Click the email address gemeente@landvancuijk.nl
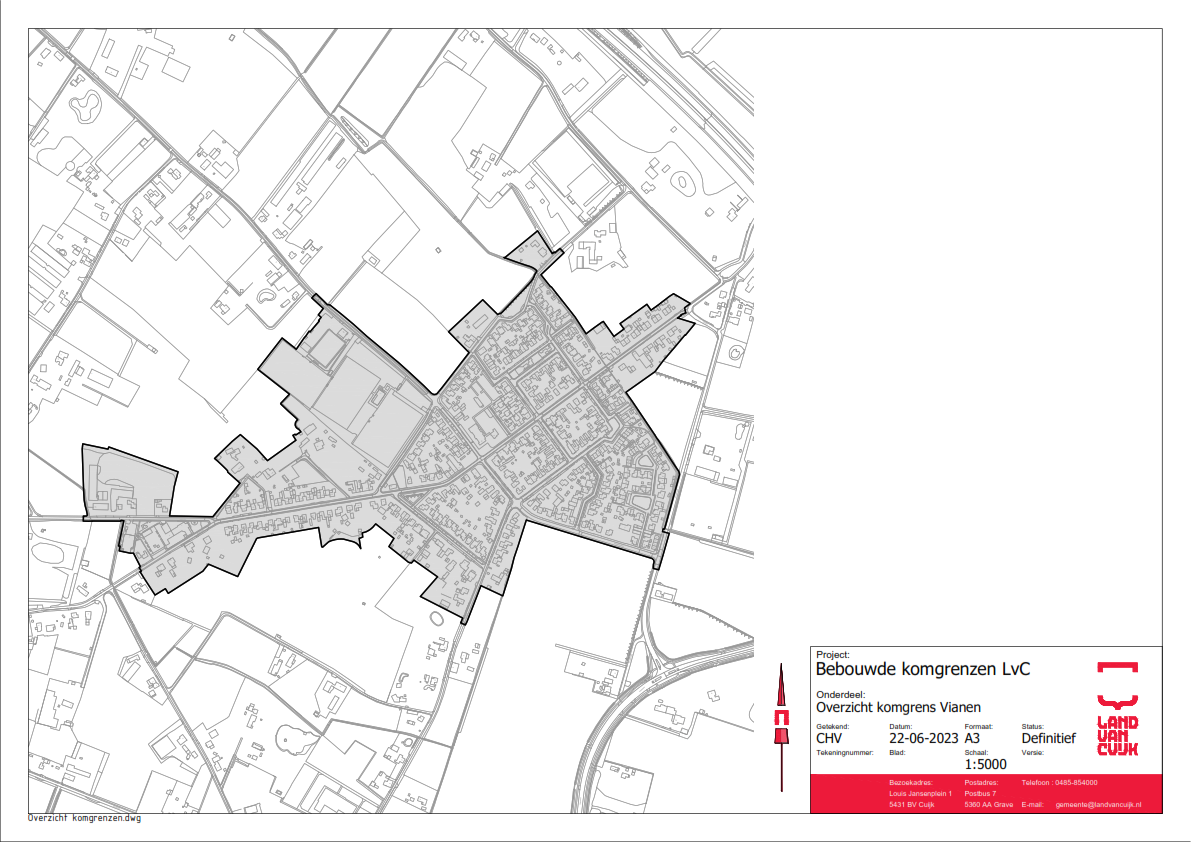The height and width of the screenshot is (842, 1191). [1098, 804]
